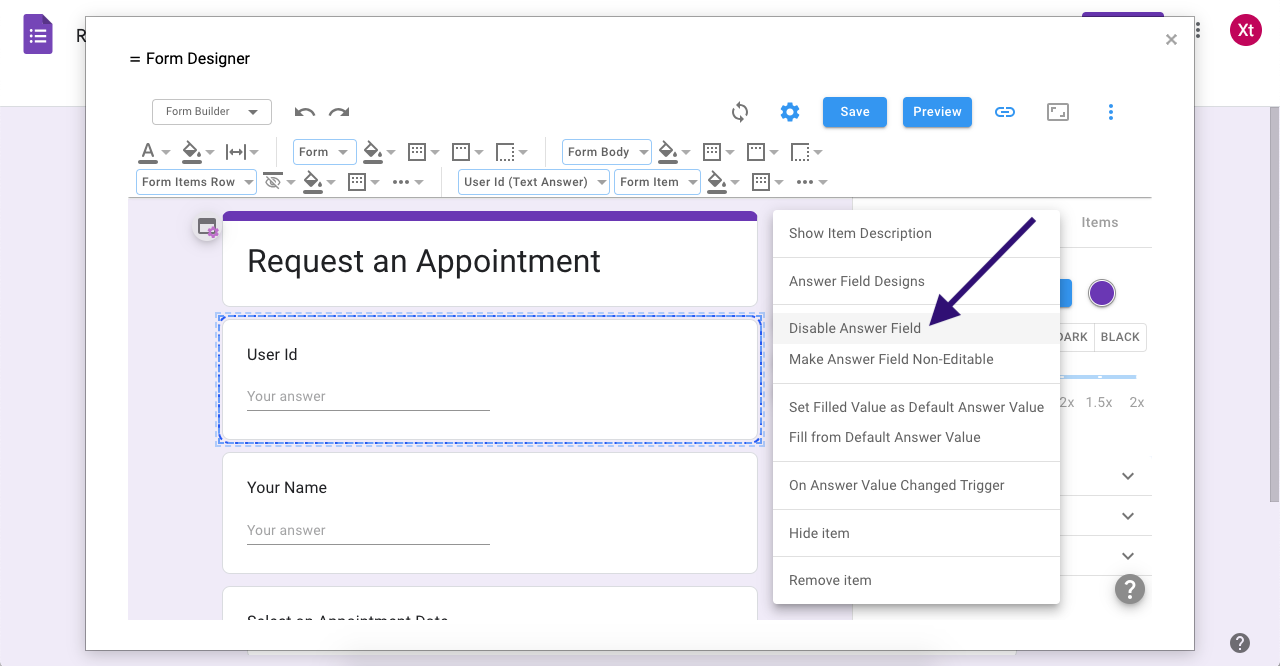Viewport: 1280px width, 666px height.
Task: Select the Request an Appointment title
Action: pos(424,261)
